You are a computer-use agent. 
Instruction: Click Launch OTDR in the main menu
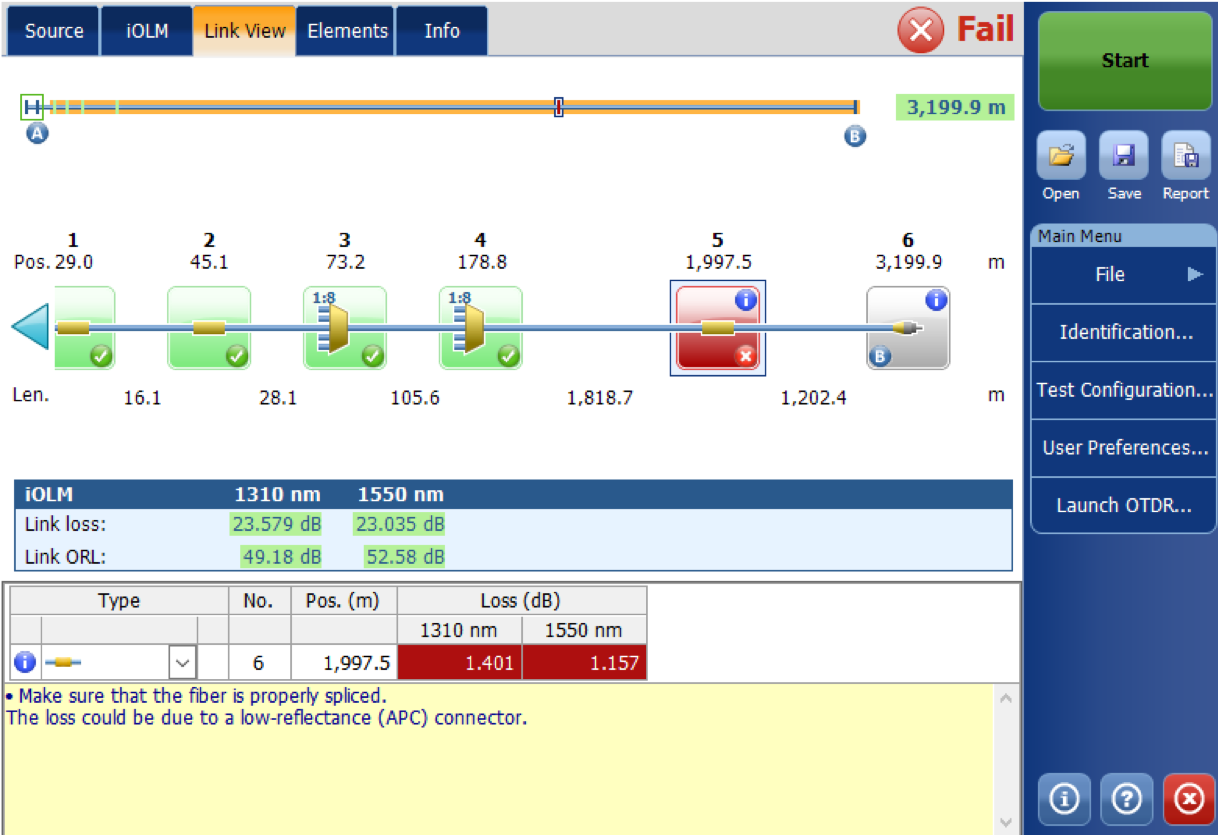(1124, 505)
